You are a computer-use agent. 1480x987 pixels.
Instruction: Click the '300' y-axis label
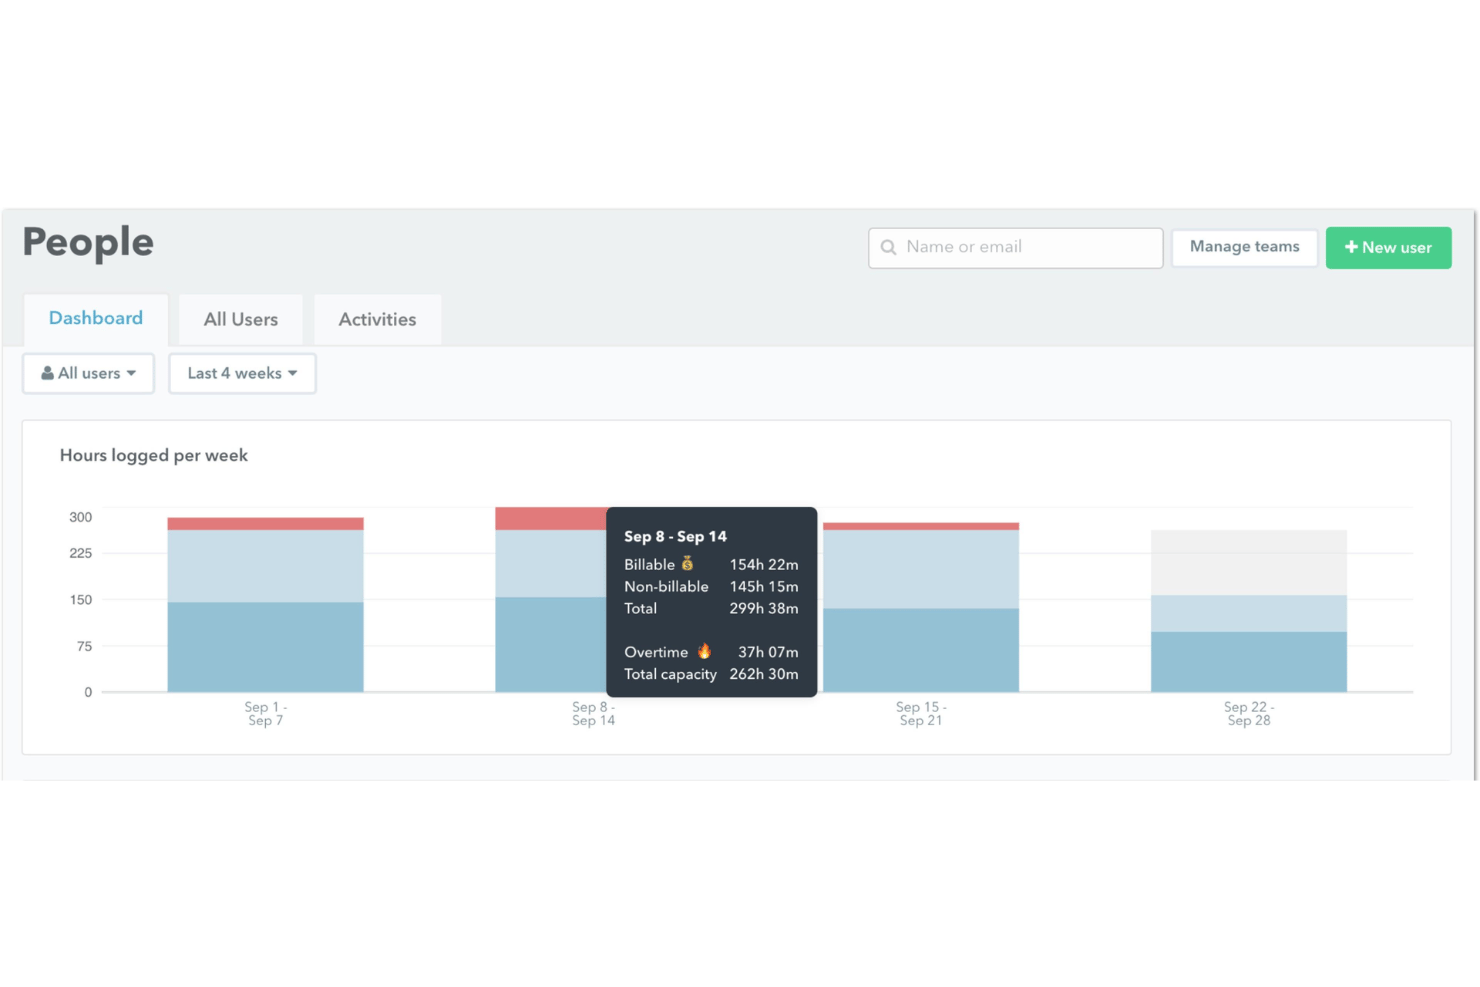80,517
